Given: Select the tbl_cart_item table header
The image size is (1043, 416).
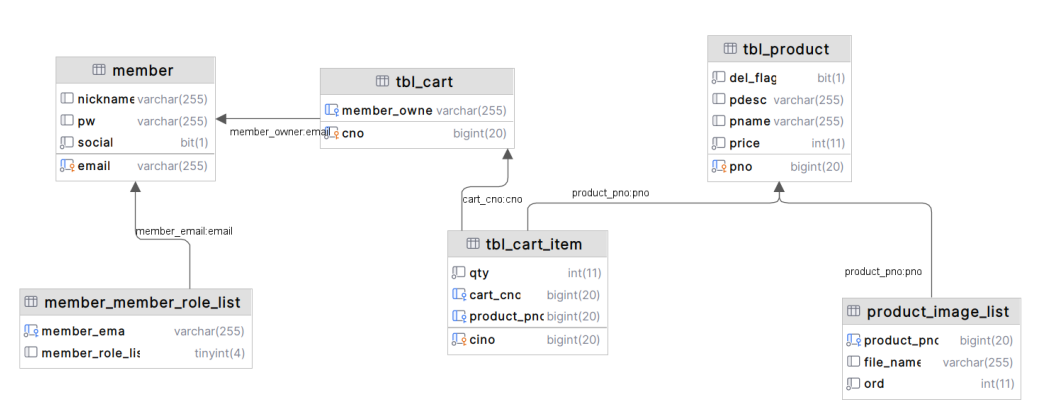Looking at the screenshot, I should pos(527,244).
